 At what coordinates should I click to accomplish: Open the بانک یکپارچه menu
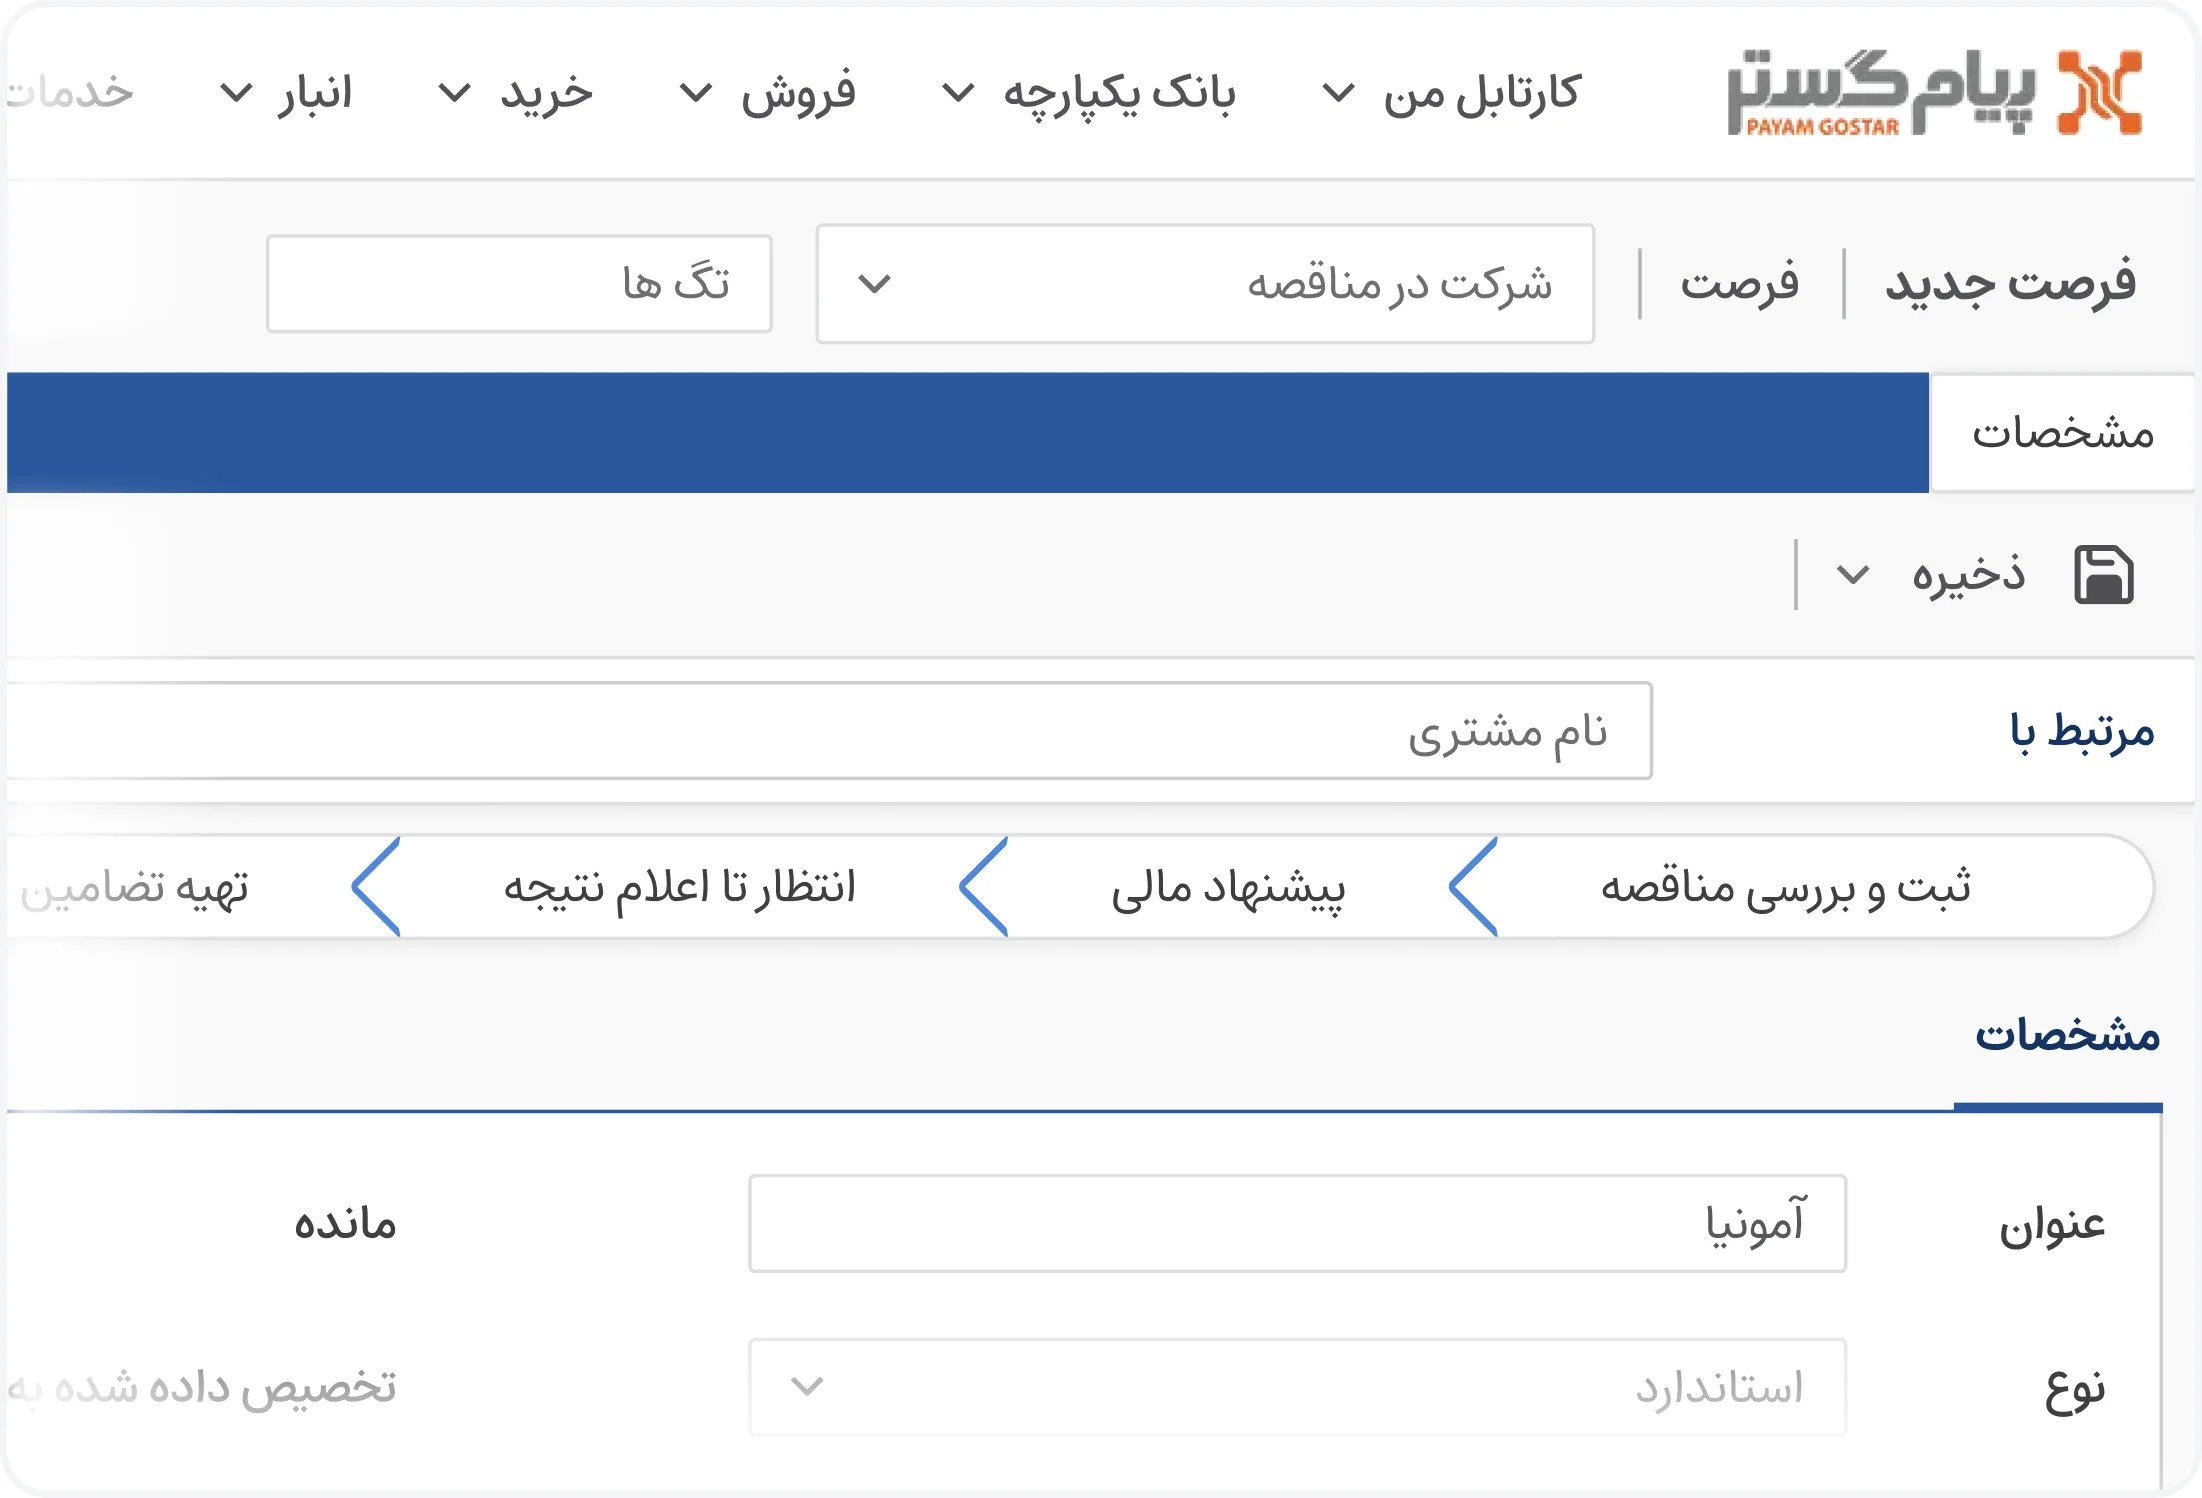tap(1090, 94)
